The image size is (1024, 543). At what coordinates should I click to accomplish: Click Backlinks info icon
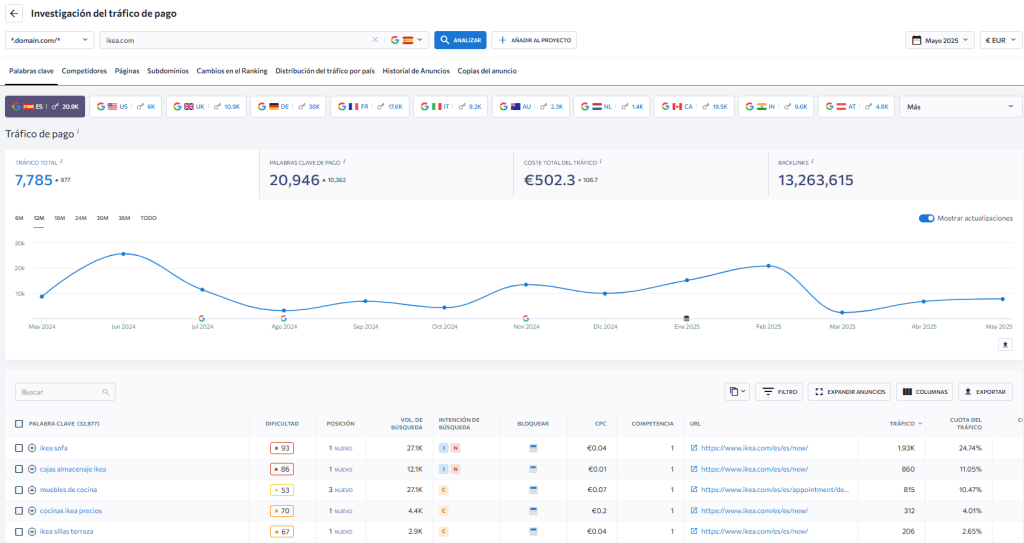[812, 161]
